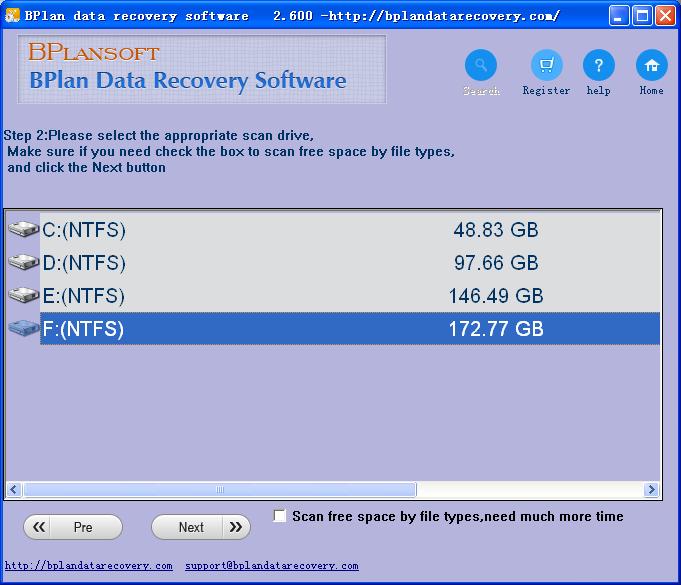Close the BPlan window

(665, 16)
